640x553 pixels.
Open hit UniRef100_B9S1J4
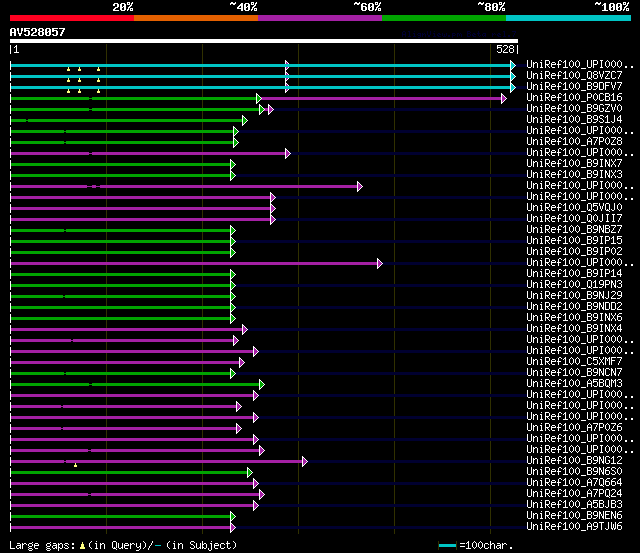[x=574, y=120]
